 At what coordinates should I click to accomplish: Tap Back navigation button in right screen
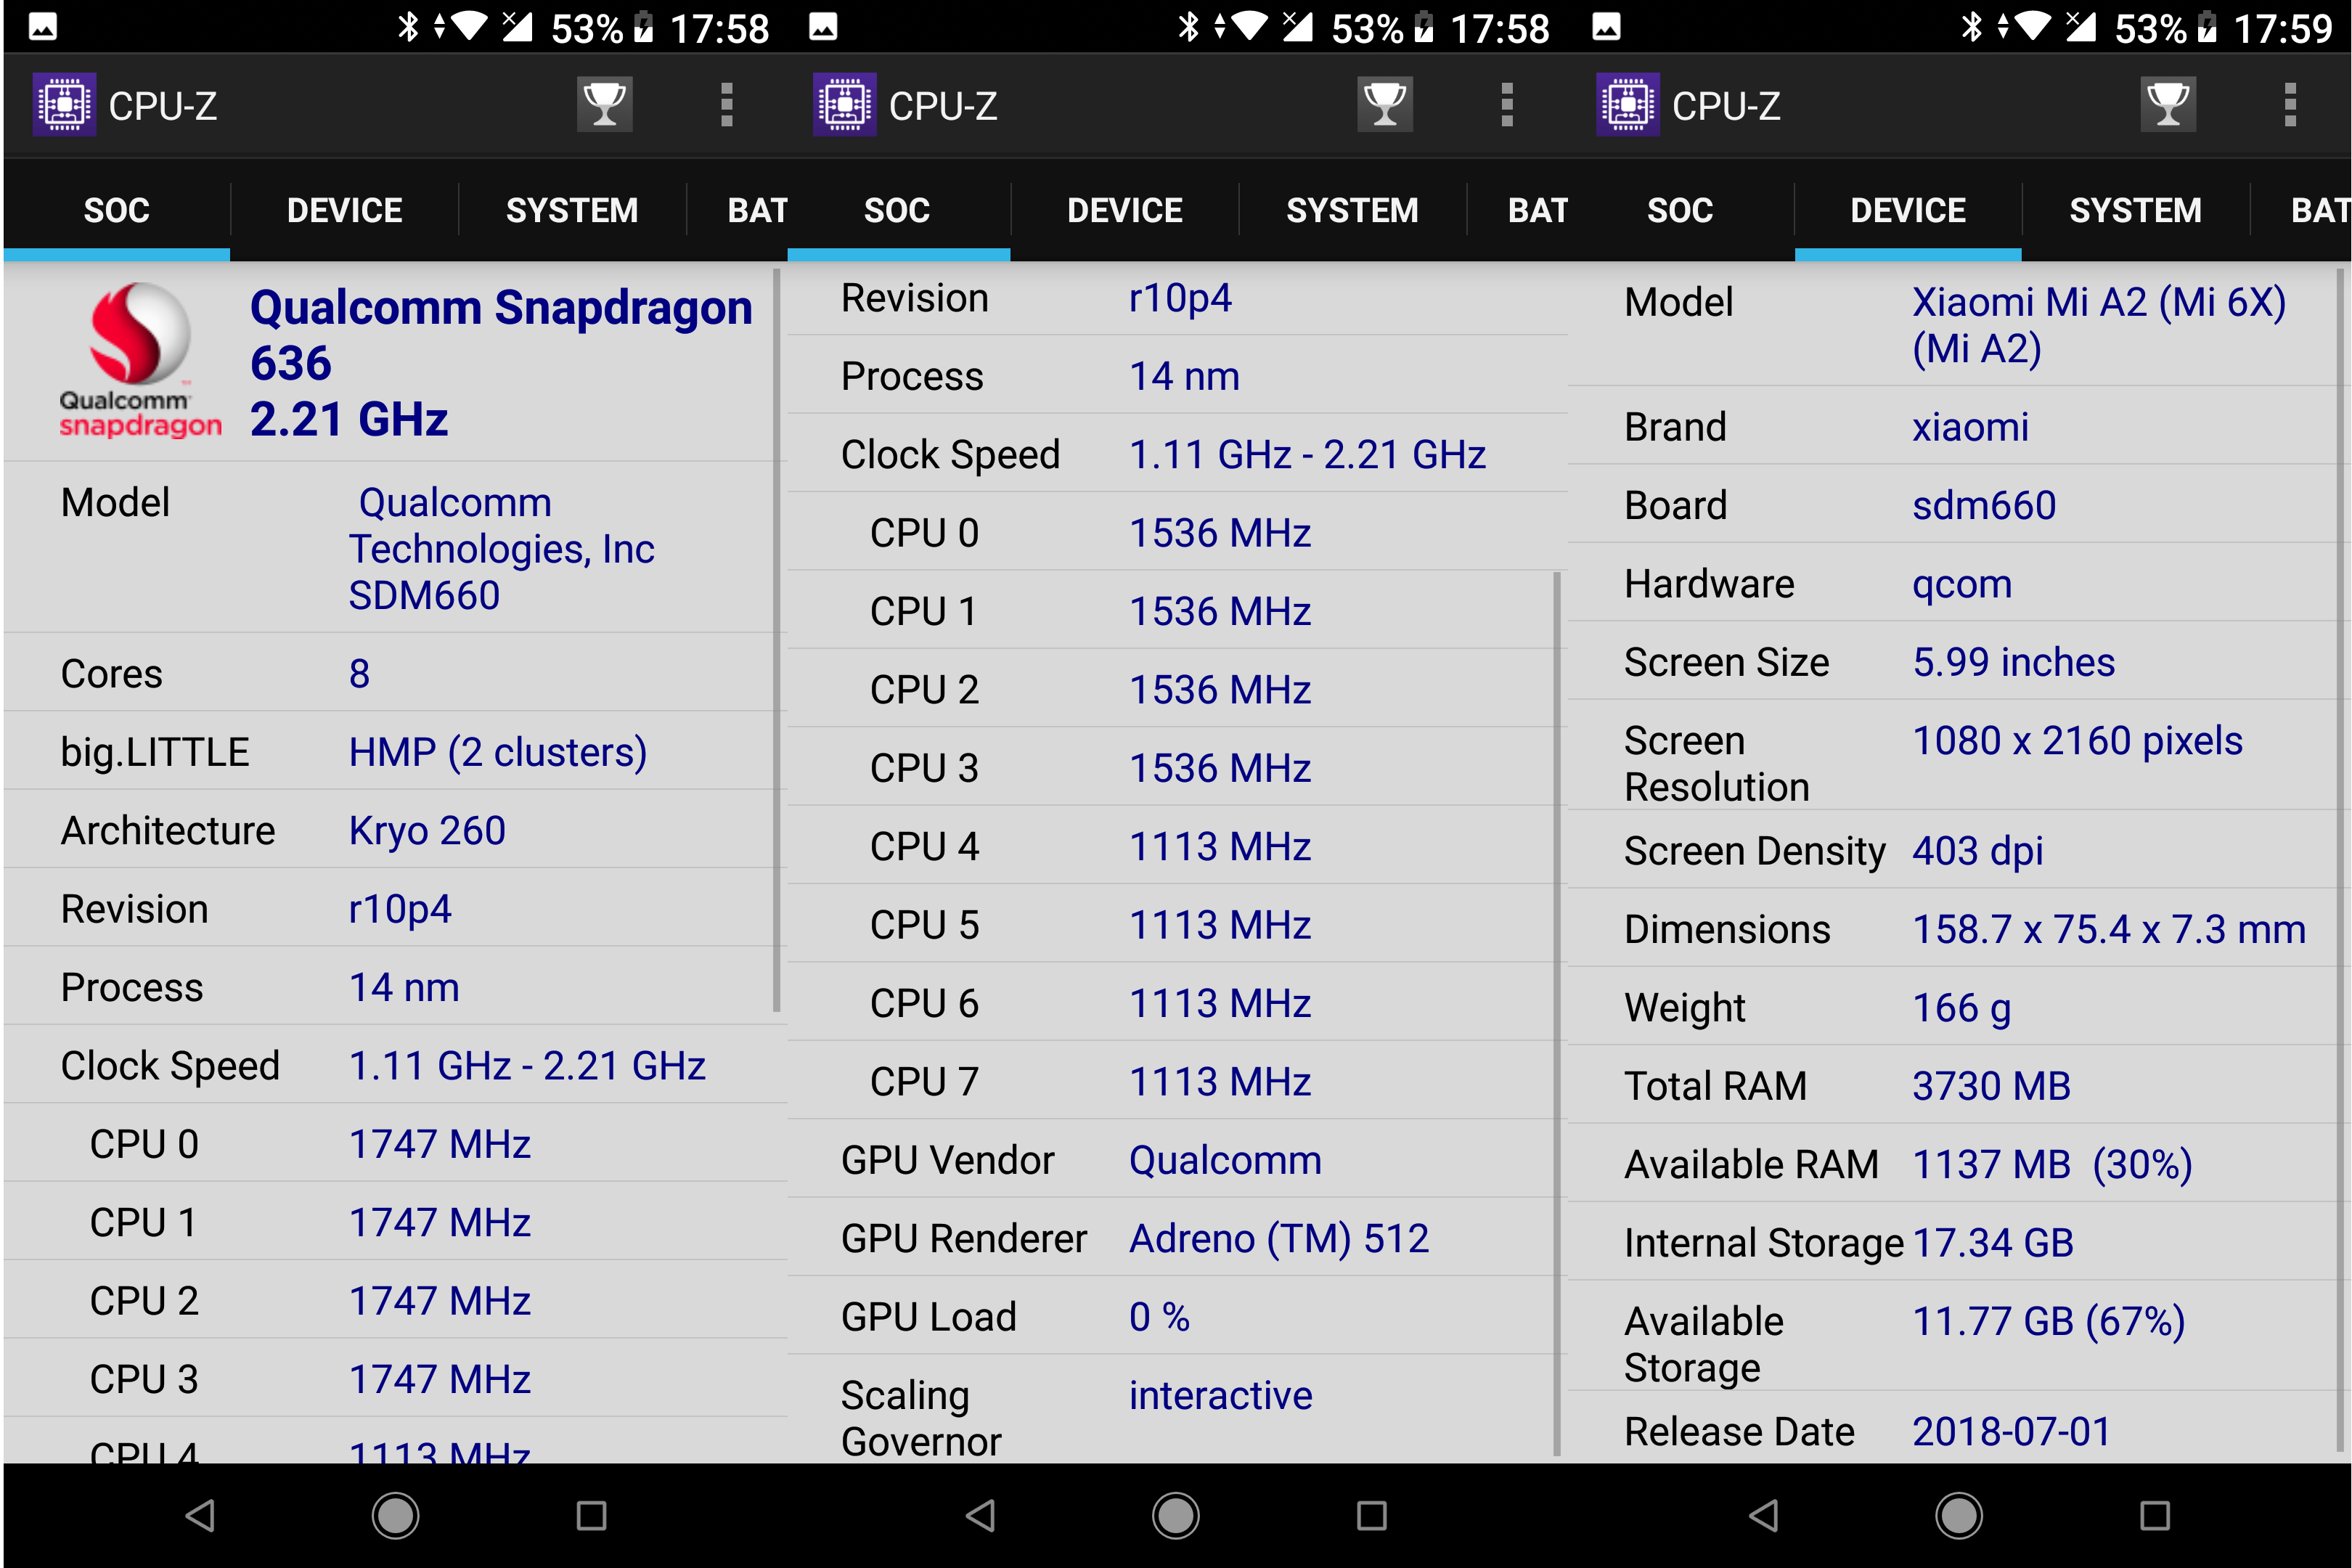point(1763,1516)
